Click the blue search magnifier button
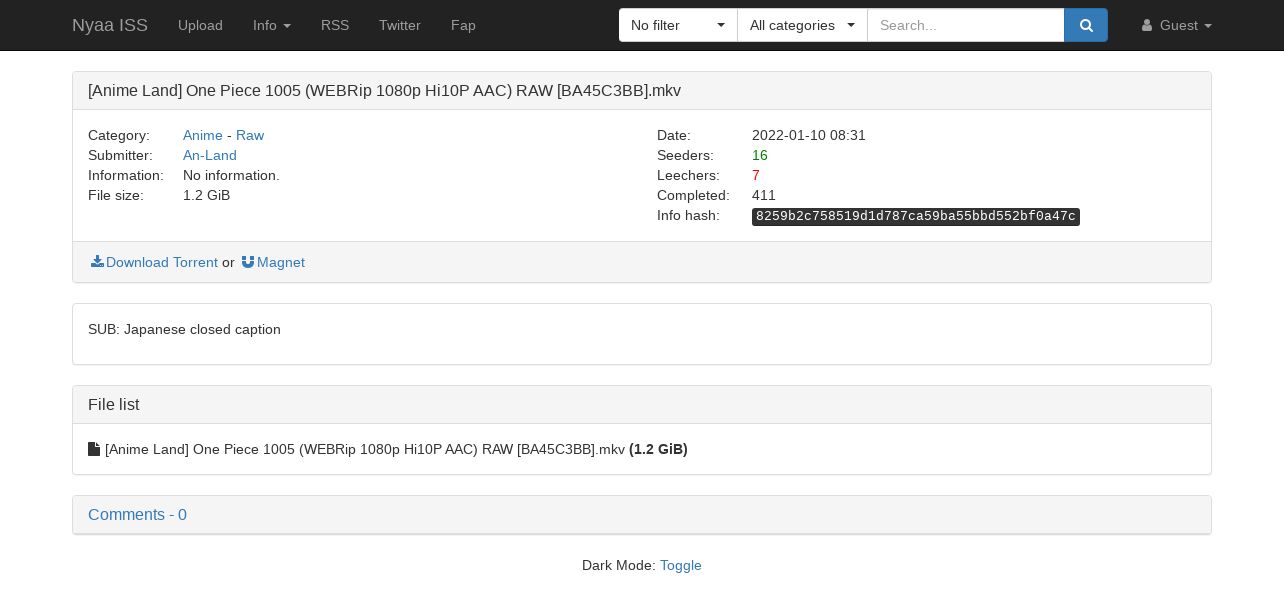Image resolution: width=1284 pixels, height=605 pixels. click(x=1086, y=25)
